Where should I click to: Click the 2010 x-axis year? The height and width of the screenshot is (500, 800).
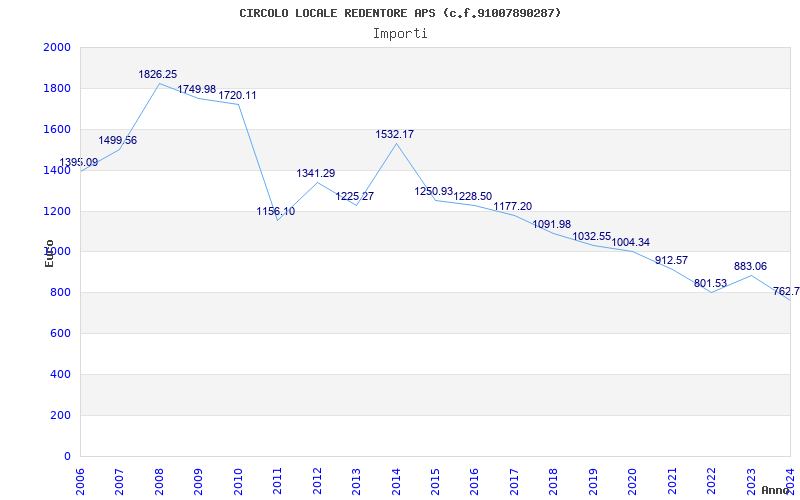pyautogui.click(x=238, y=482)
